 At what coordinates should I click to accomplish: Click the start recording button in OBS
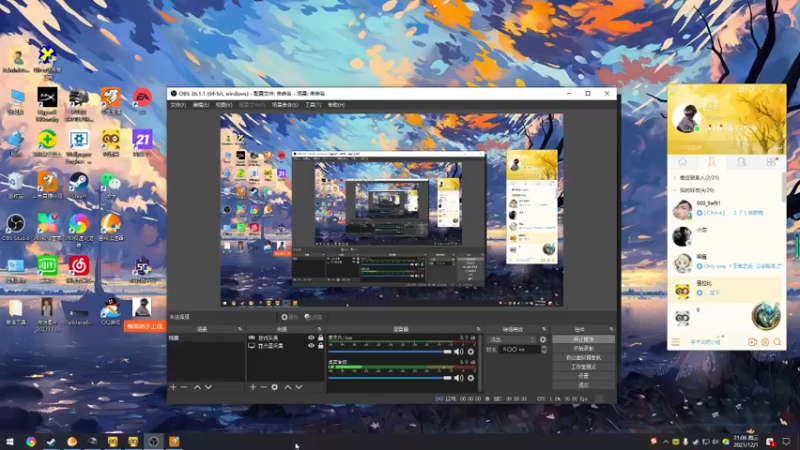583,348
